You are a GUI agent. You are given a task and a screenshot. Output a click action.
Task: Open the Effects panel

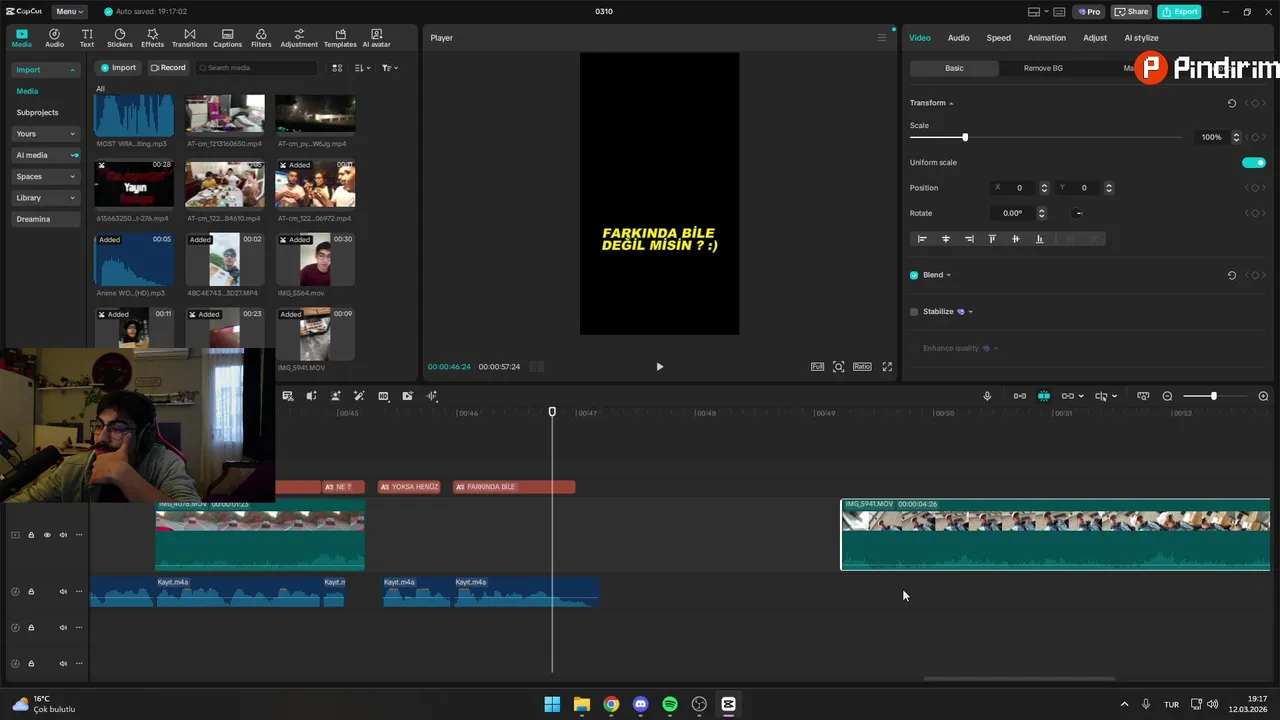pos(152,38)
